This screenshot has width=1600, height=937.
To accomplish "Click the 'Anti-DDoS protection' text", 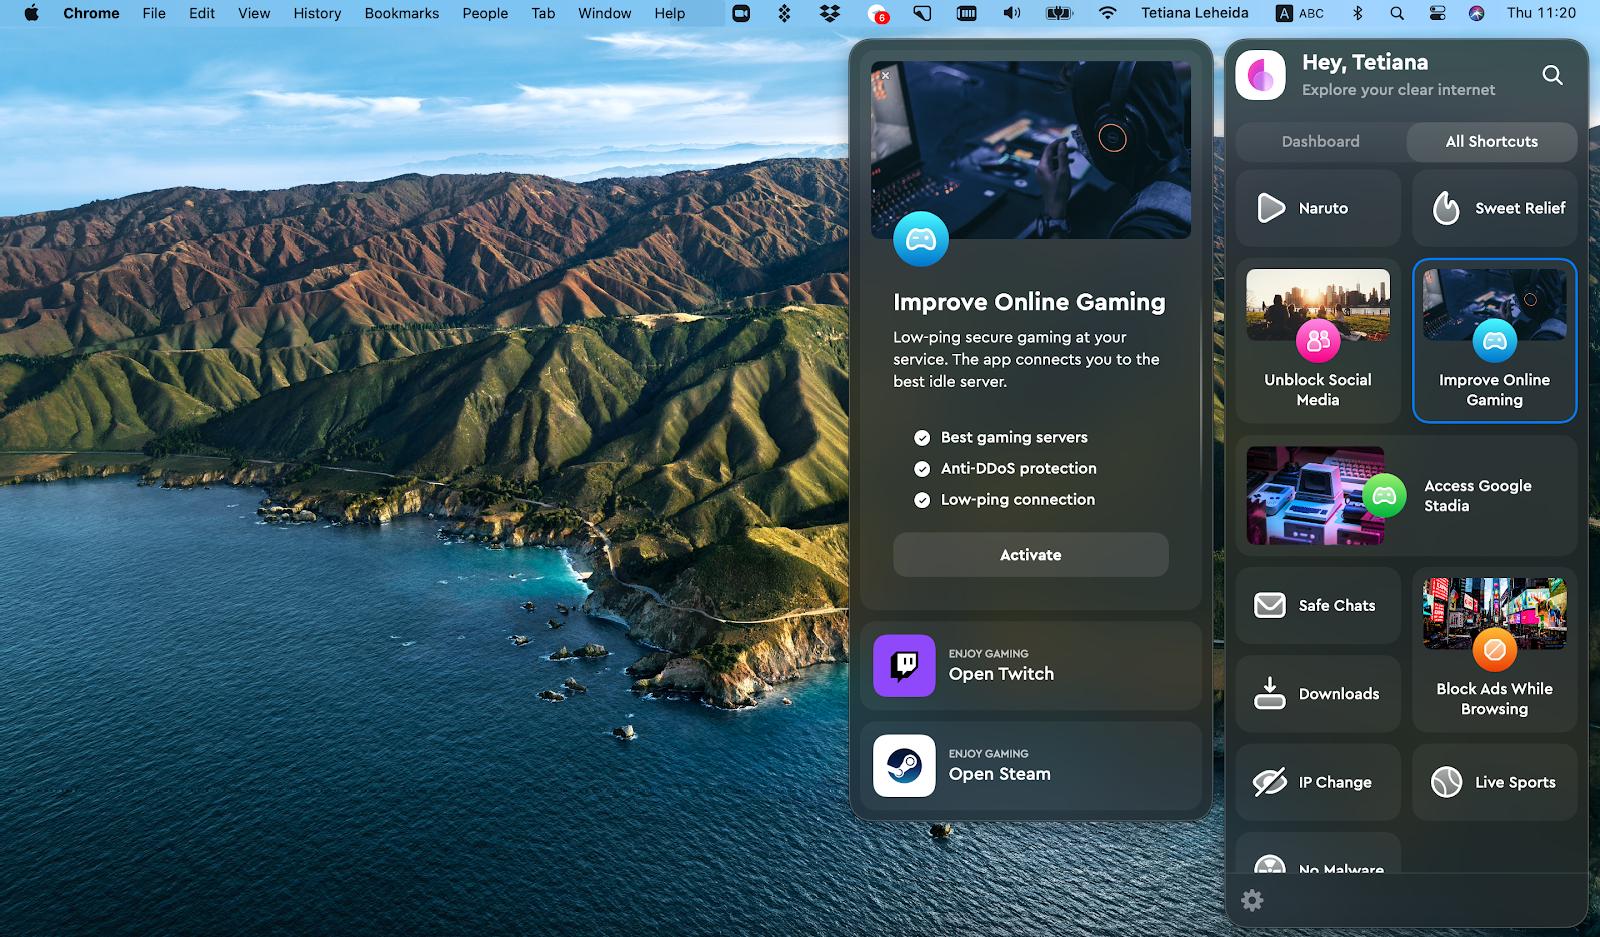I will coord(1018,468).
